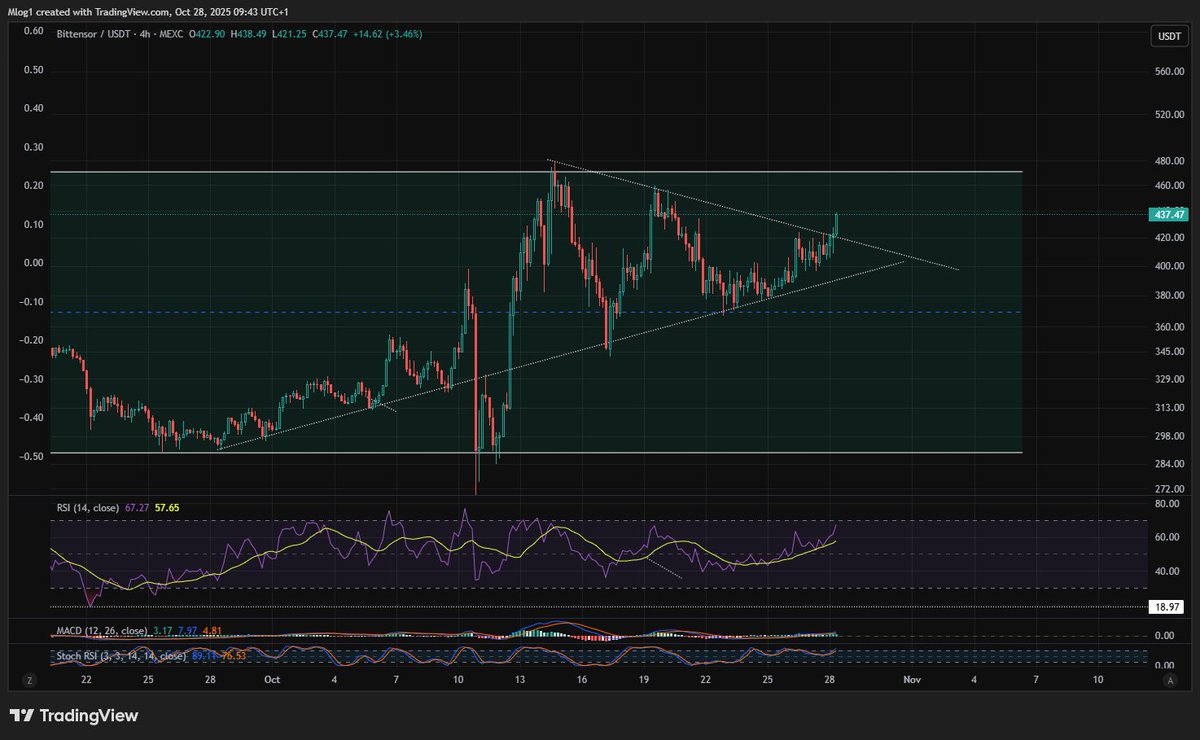This screenshot has height=740, width=1200.
Task: Click the open price value O422.90
Action: pyautogui.click(x=205, y=34)
